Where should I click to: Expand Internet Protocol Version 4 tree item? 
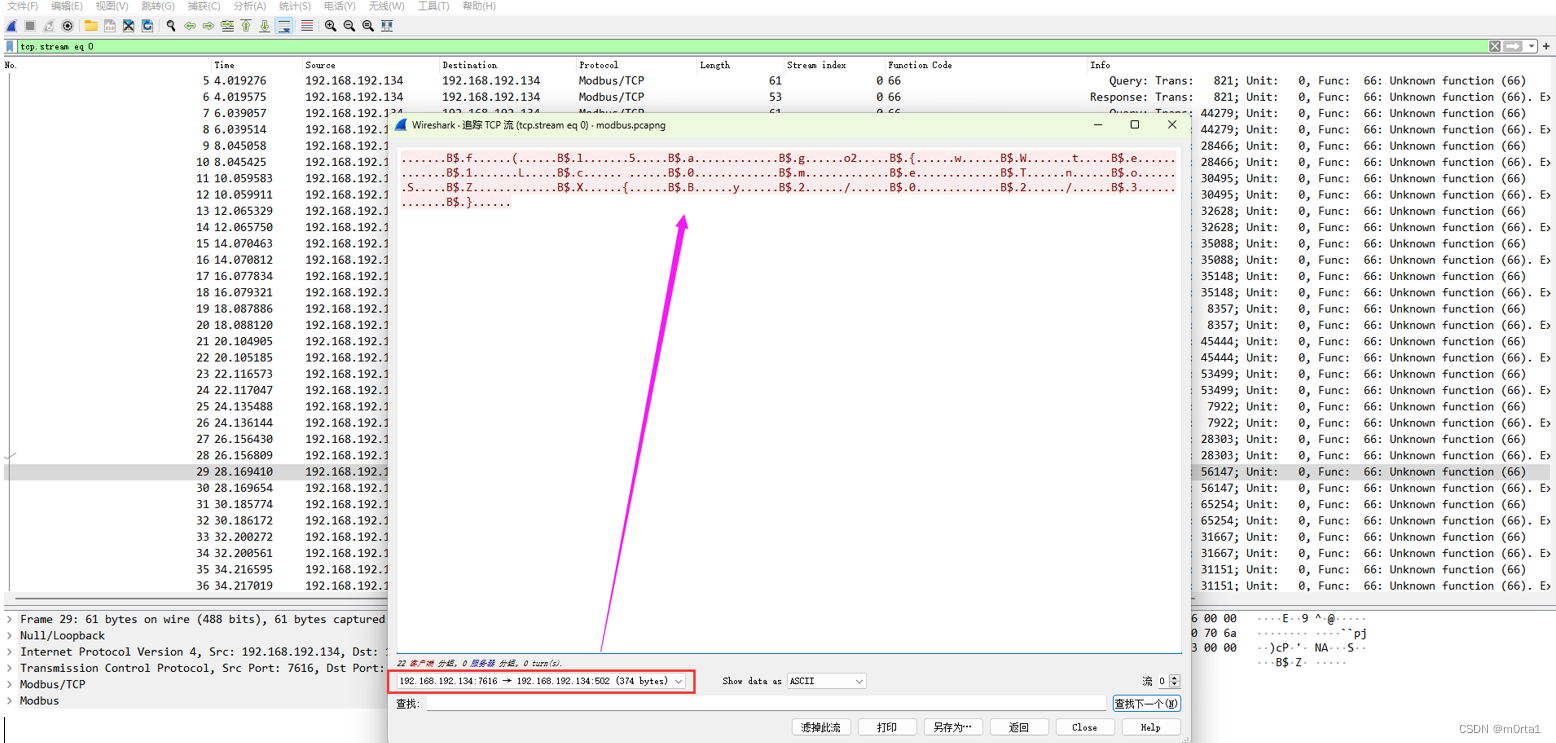click(x=10, y=652)
